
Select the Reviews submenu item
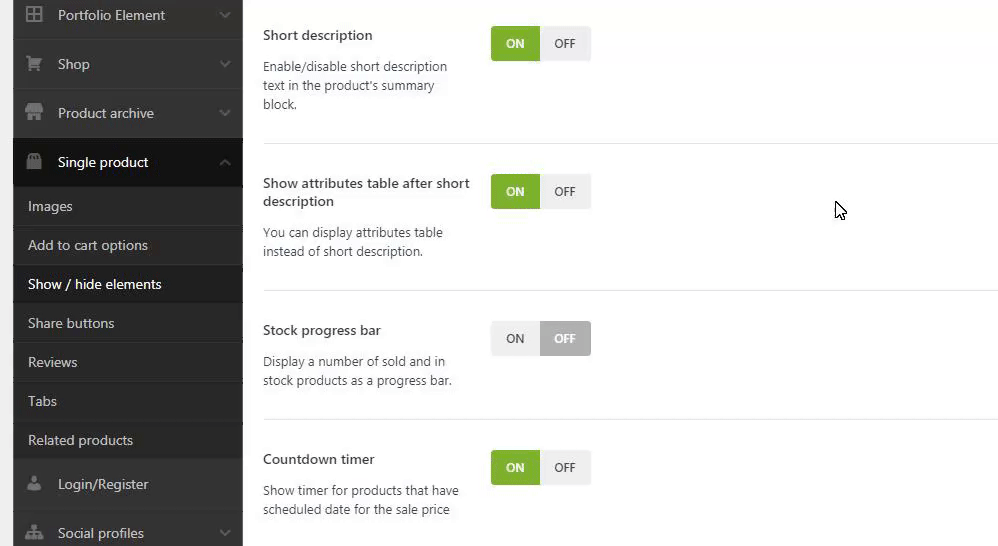(x=52, y=362)
